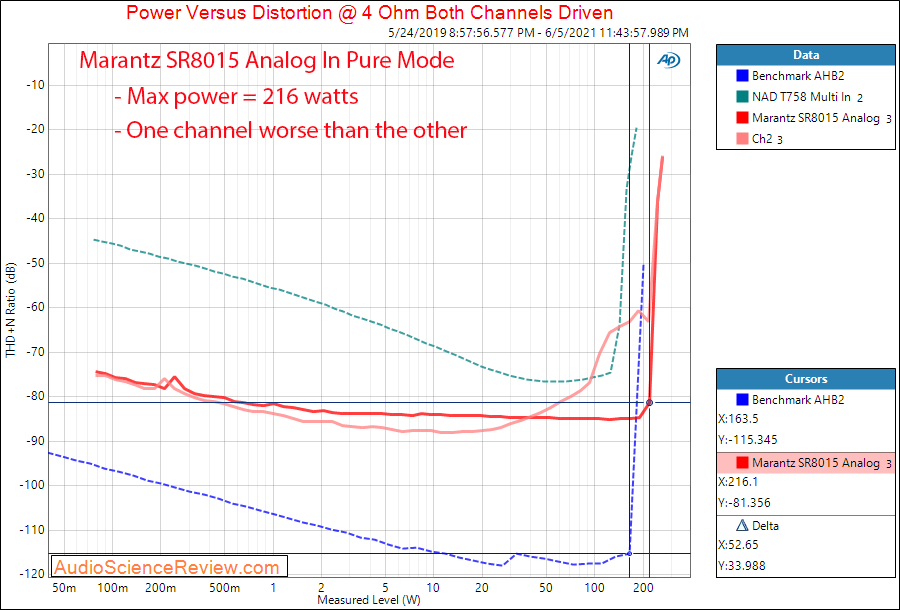
Task: Click the AP logo icon in graph corner
Action: pos(668,60)
